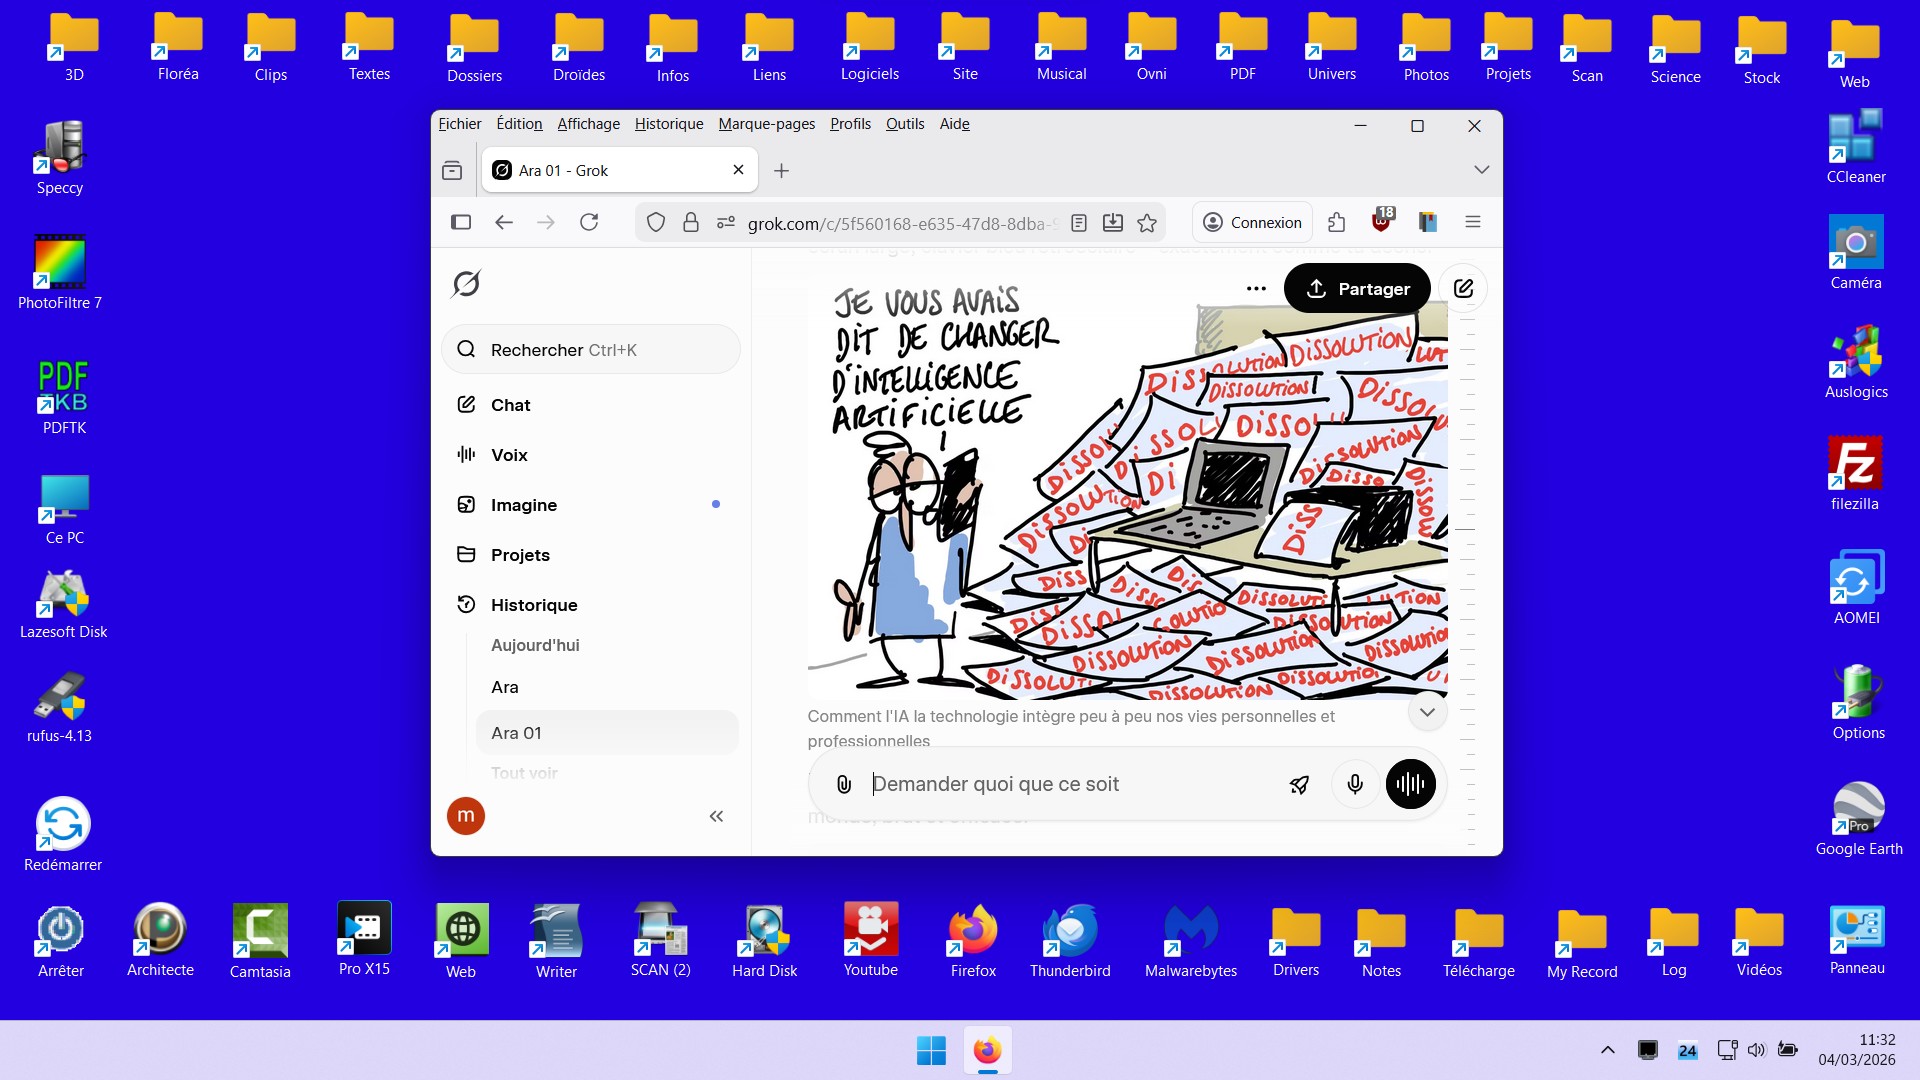Click the new chat pencil icon
The image size is (1920, 1080).
(x=1463, y=289)
